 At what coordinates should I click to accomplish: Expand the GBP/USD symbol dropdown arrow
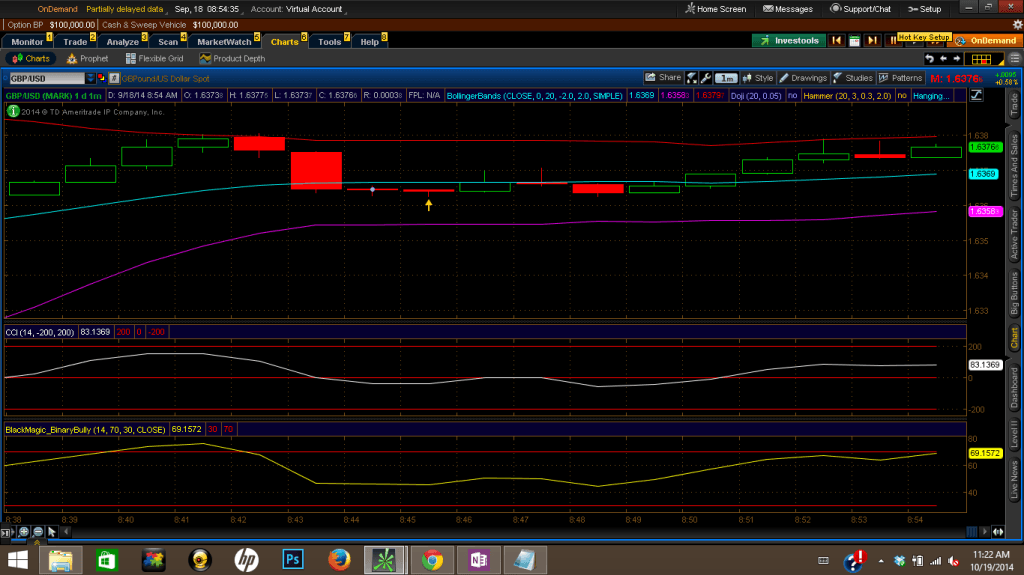click(x=90, y=78)
